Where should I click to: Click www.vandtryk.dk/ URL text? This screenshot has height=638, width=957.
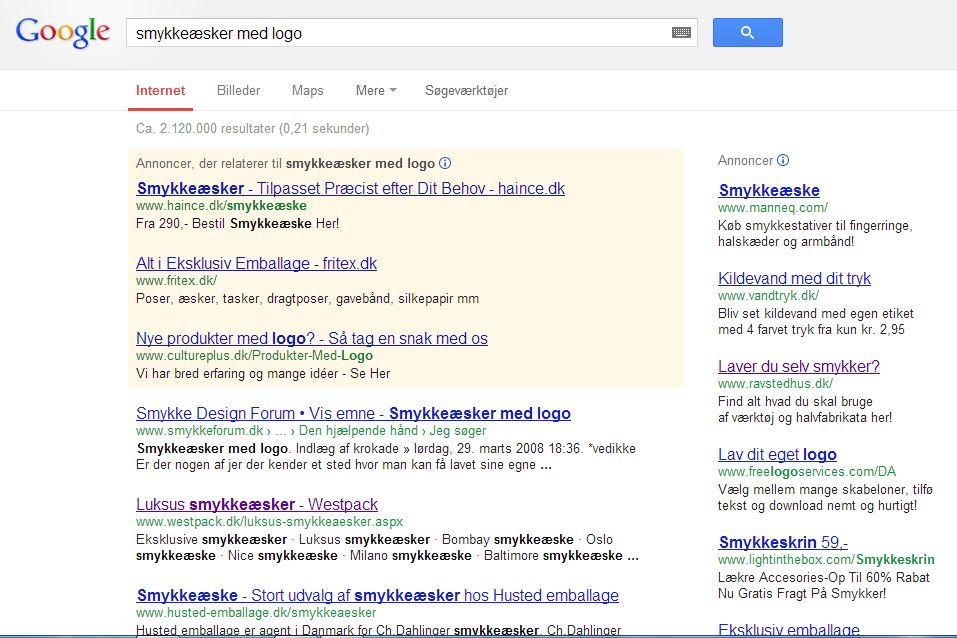768,295
